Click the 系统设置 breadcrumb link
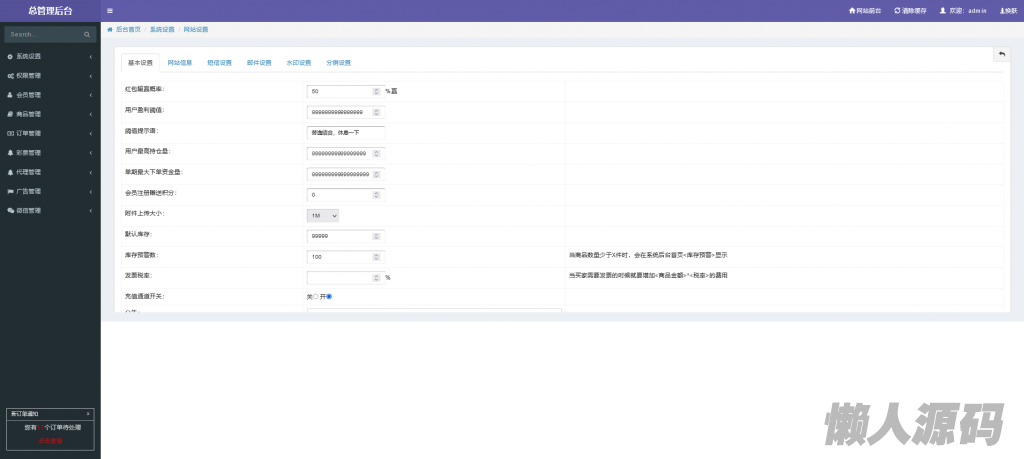The image size is (1024, 459). [x=162, y=30]
